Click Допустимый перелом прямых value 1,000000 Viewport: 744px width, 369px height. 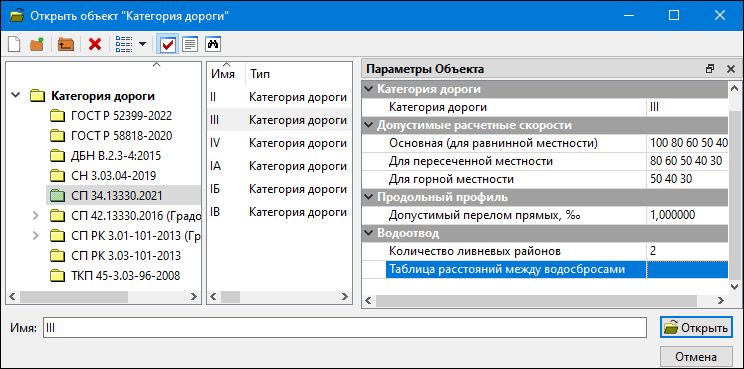[687, 215]
